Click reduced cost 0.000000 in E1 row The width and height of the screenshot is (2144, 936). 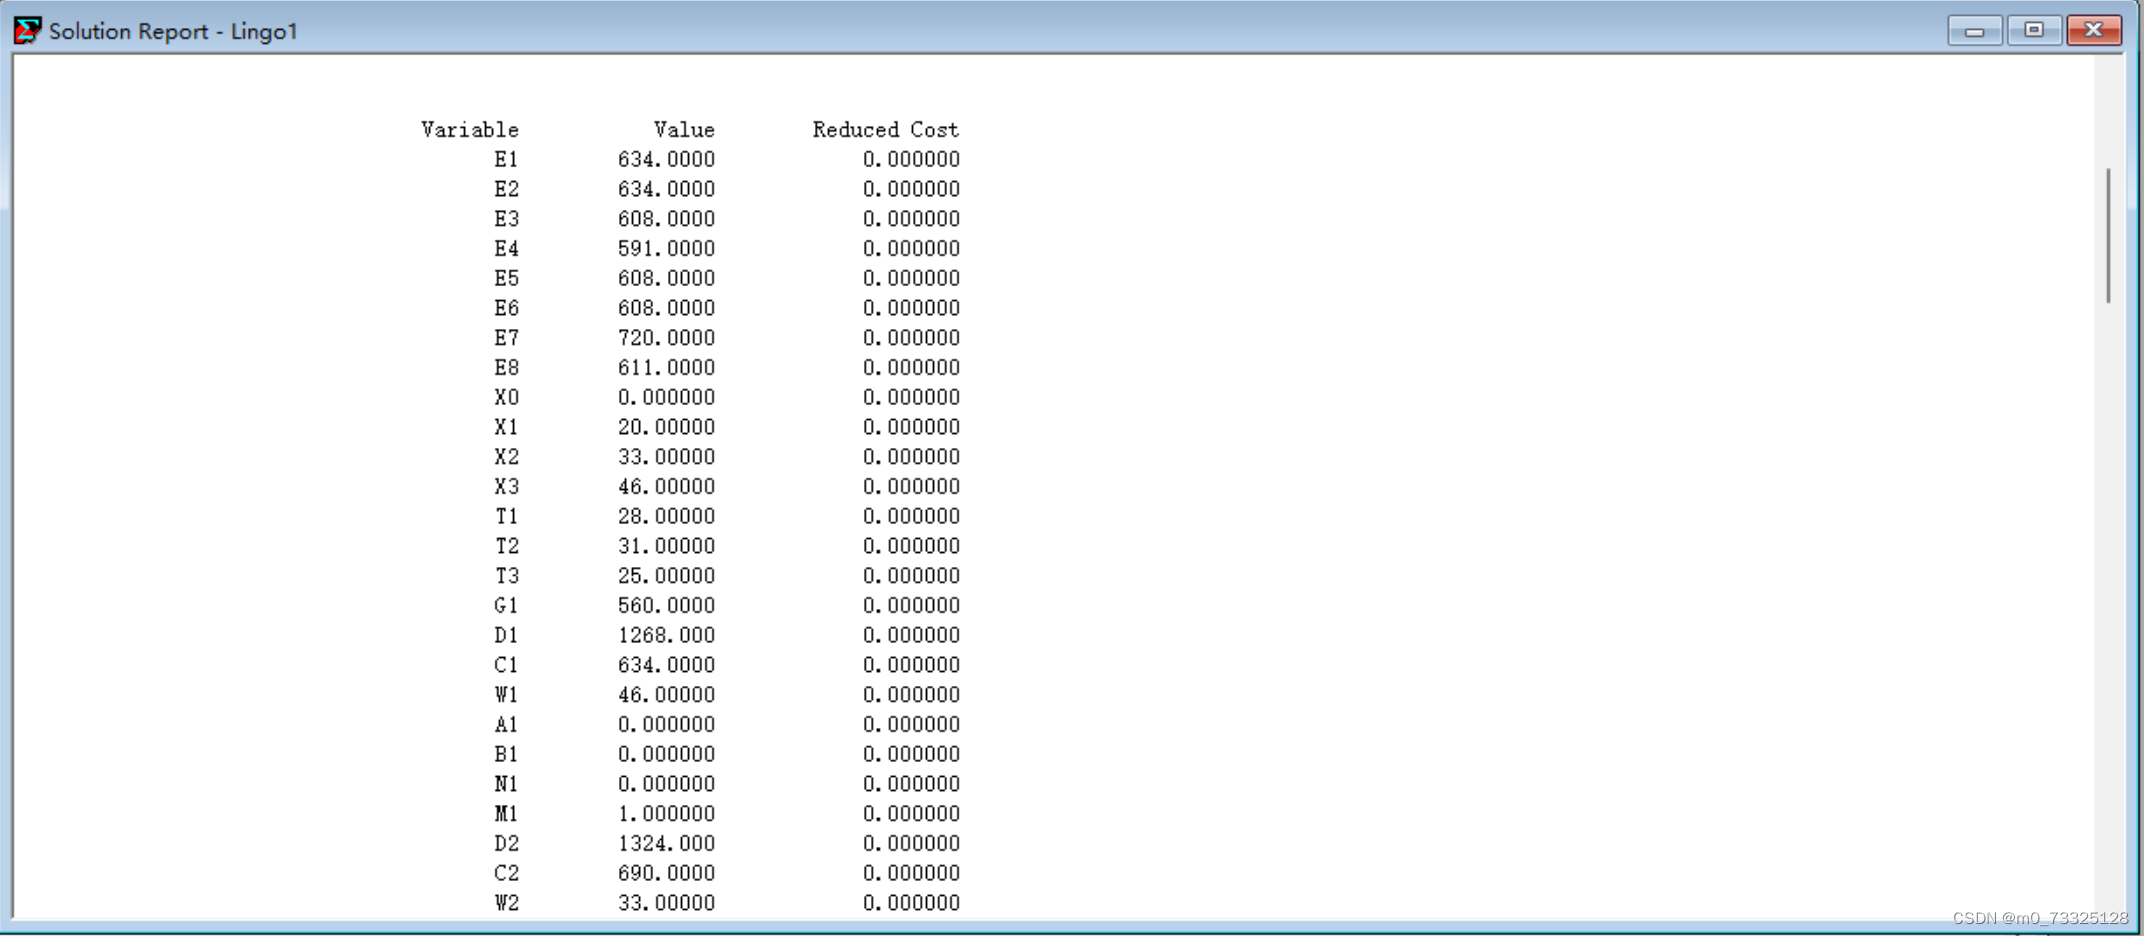tap(911, 159)
